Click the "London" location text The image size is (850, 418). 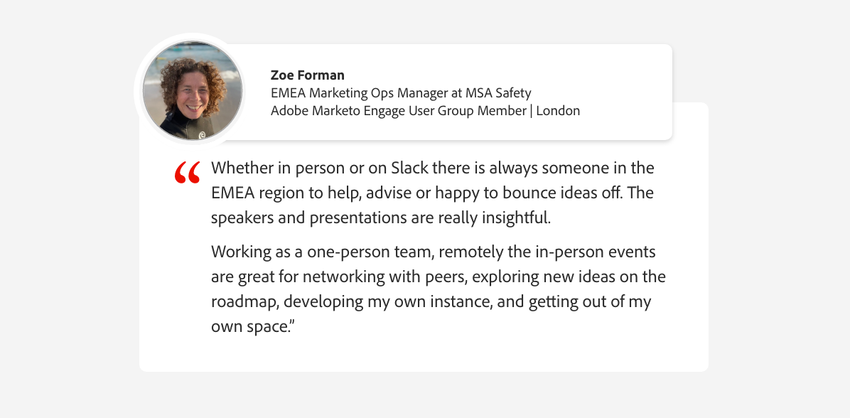[558, 111]
